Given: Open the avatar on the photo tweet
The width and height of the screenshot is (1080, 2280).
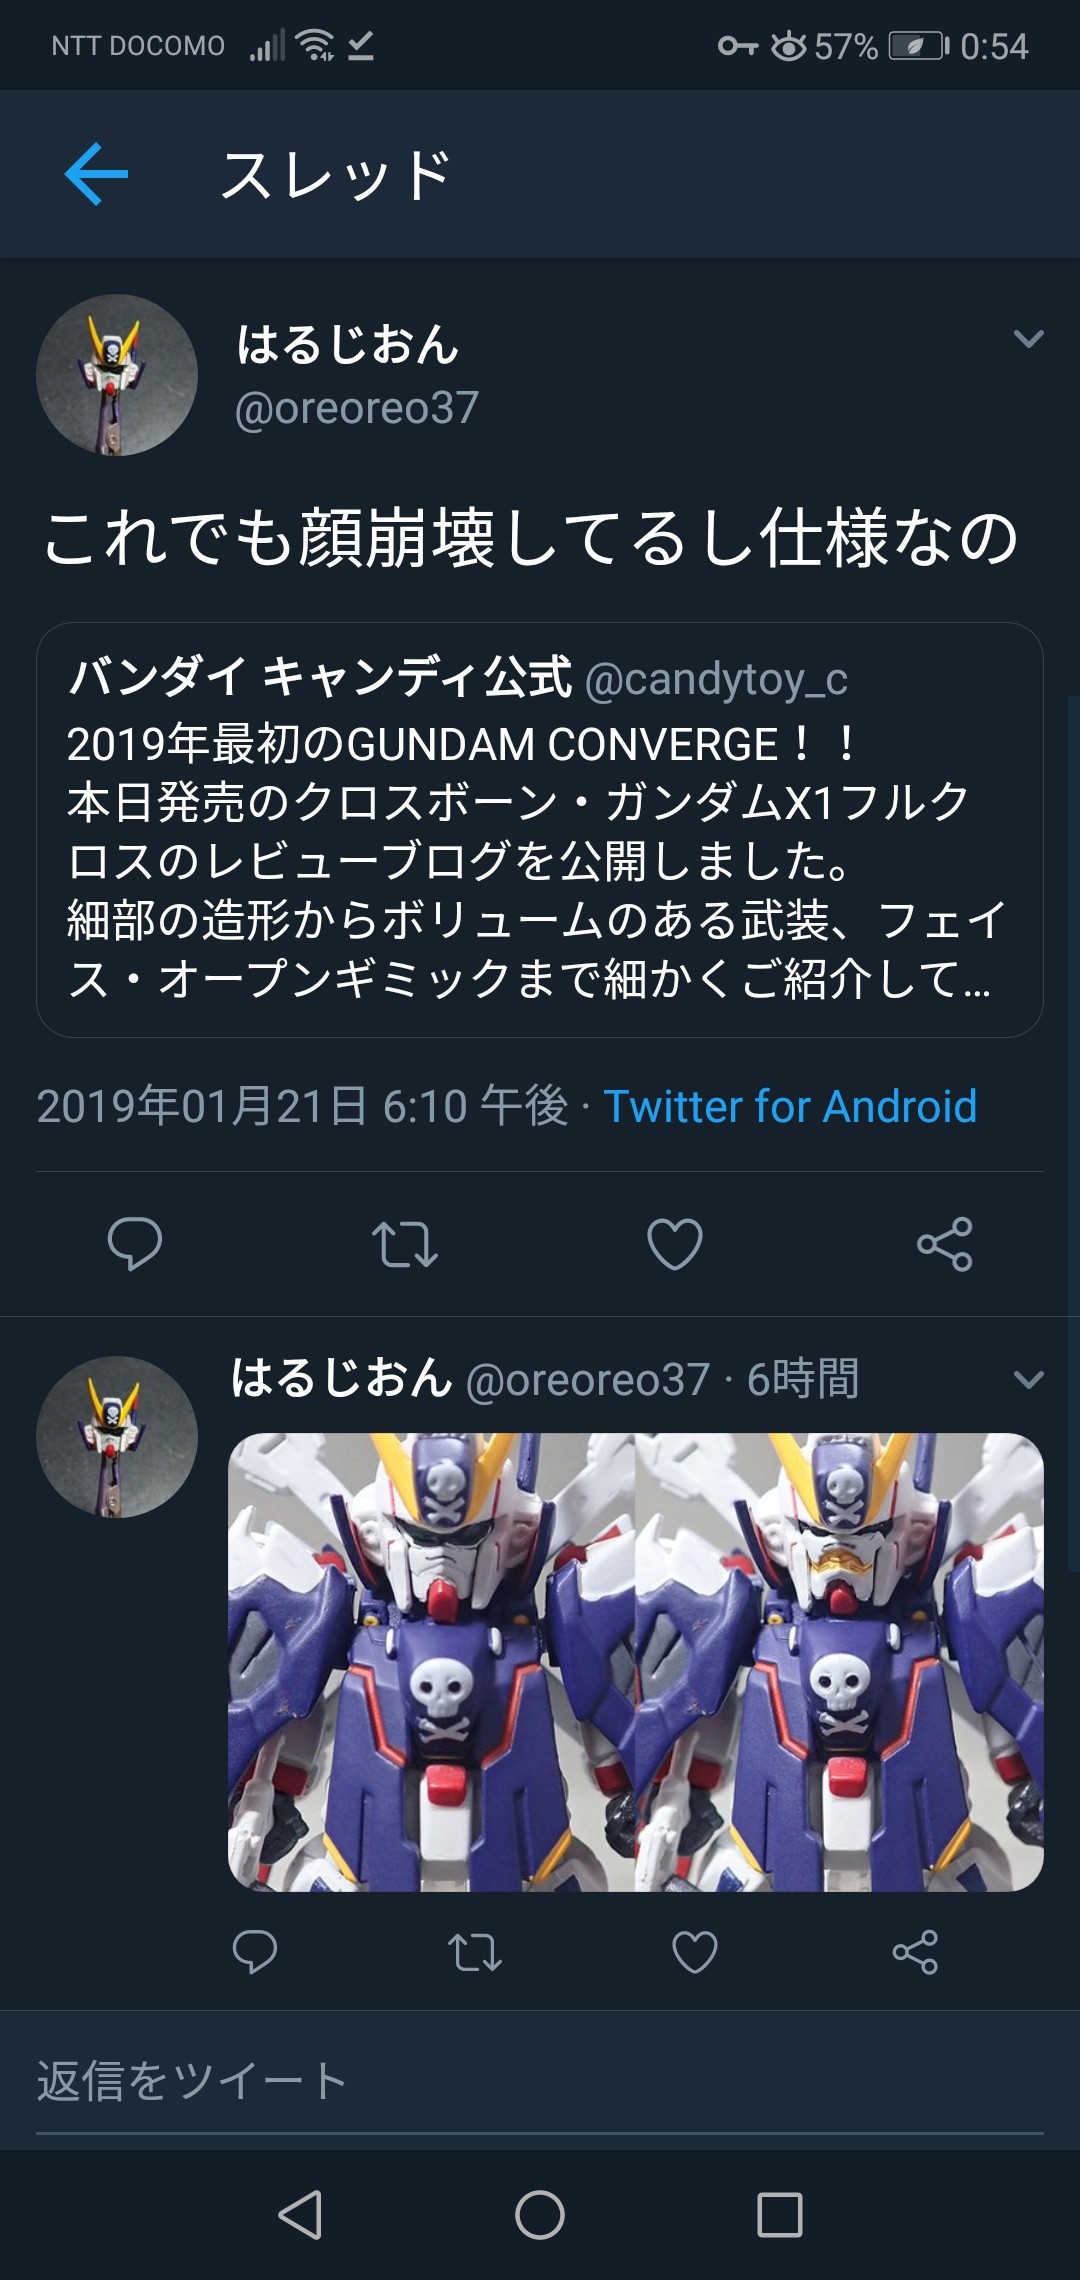Looking at the screenshot, I should [117, 1437].
